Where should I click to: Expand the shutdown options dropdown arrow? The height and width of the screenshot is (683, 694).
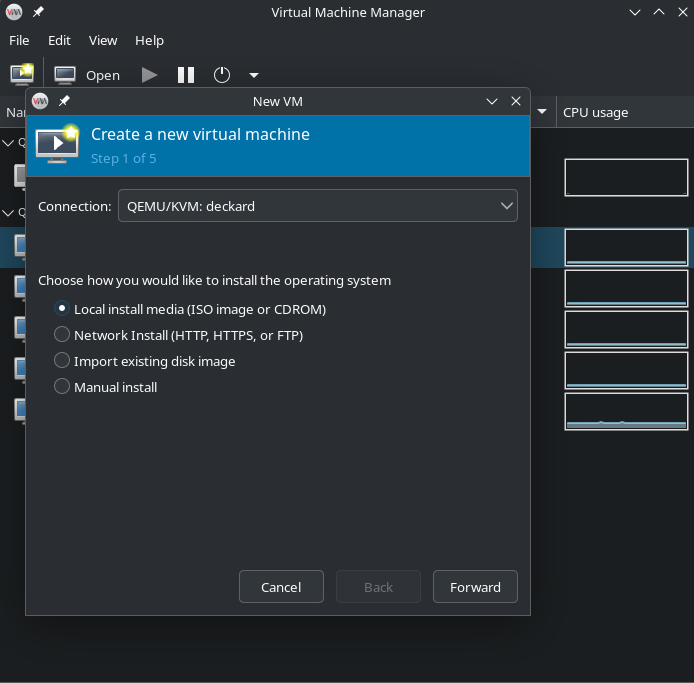(254, 75)
